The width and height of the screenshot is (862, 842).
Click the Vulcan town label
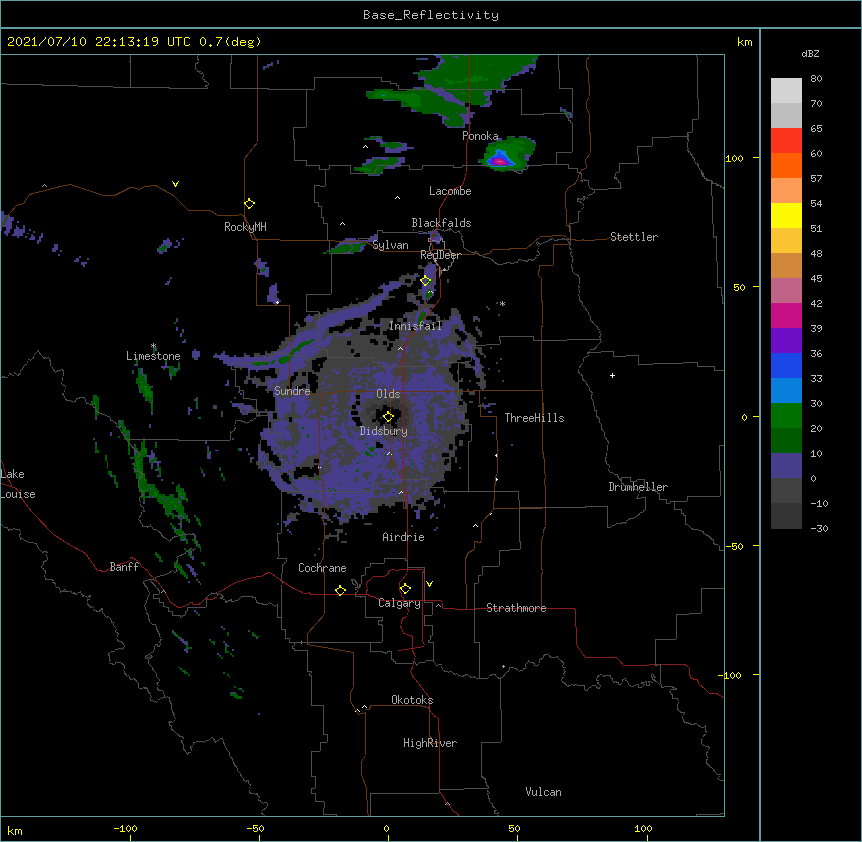(543, 792)
